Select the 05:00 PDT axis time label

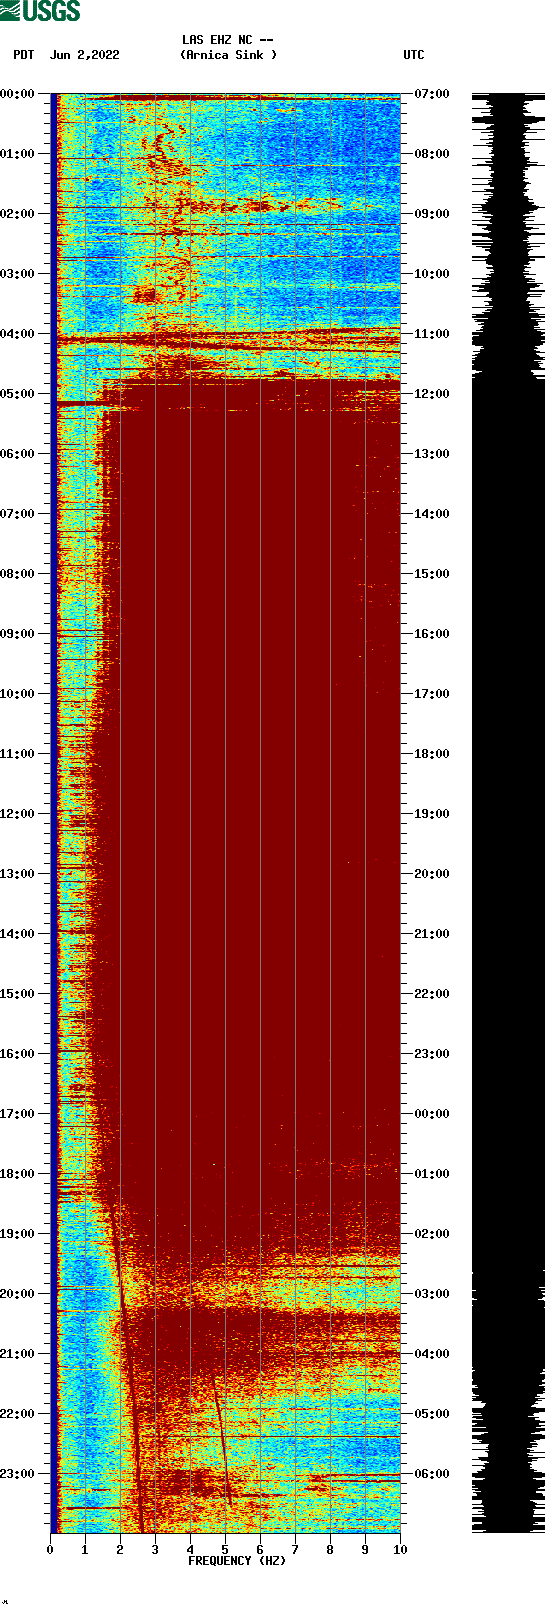pos(18,394)
